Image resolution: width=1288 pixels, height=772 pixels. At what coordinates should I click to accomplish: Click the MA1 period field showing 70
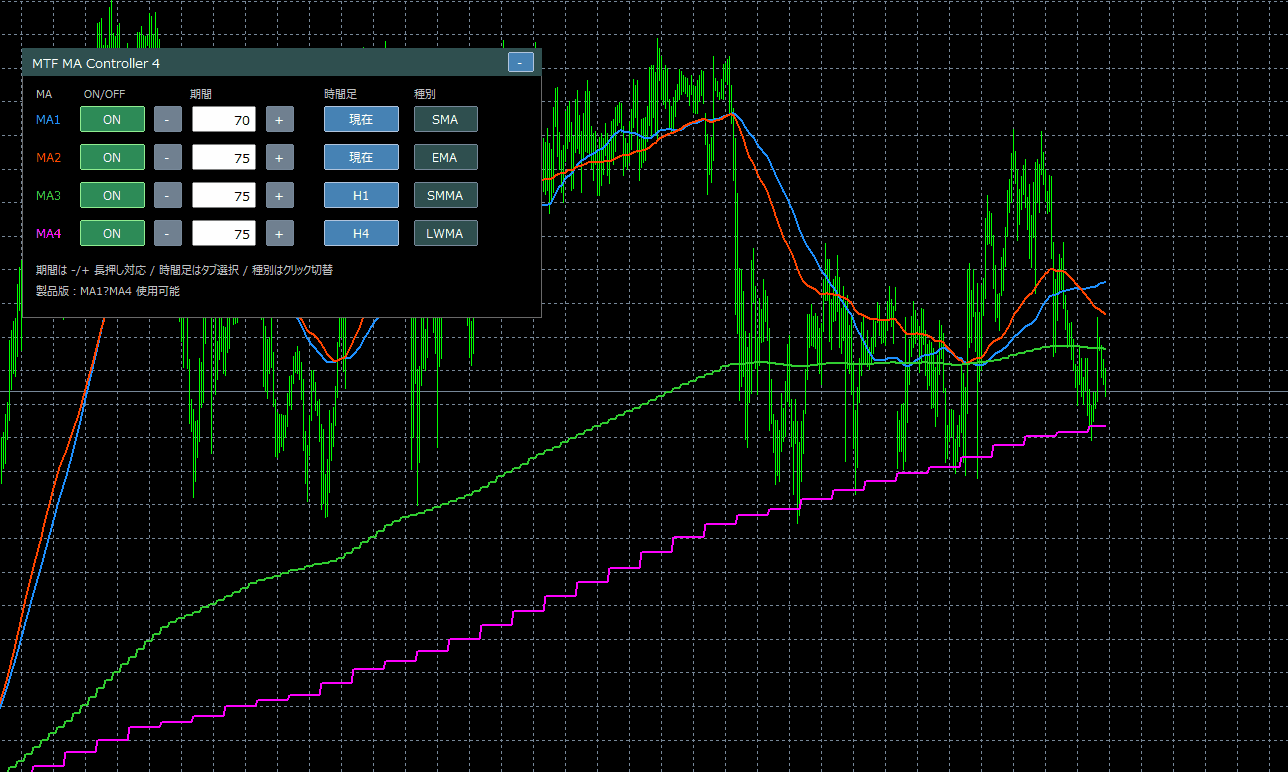click(x=224, y=119)
